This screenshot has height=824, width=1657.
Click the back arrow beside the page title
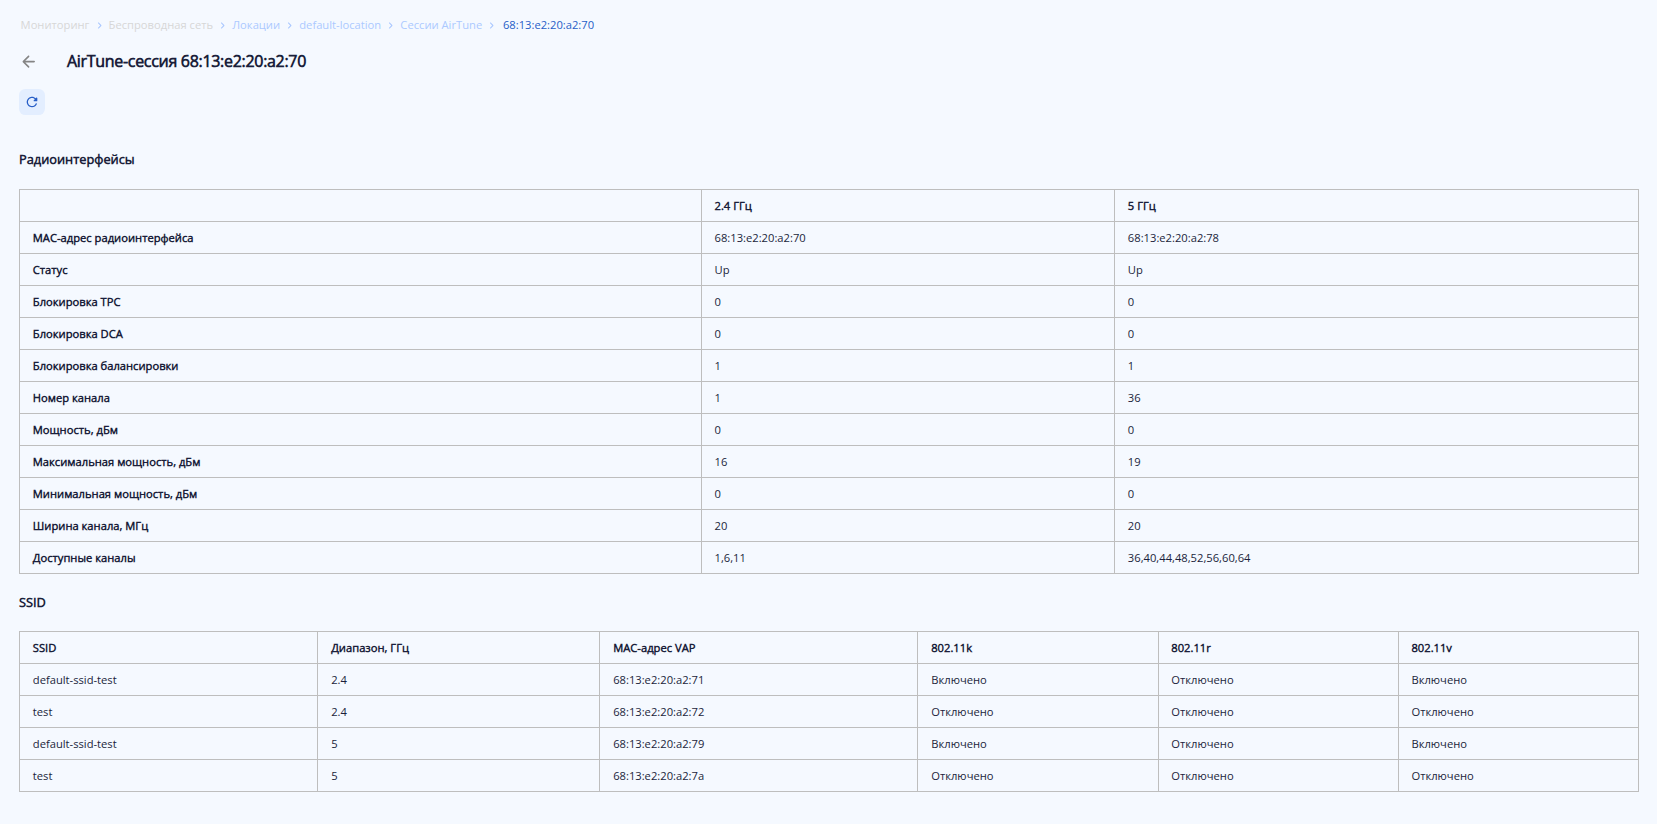(29, 62)
